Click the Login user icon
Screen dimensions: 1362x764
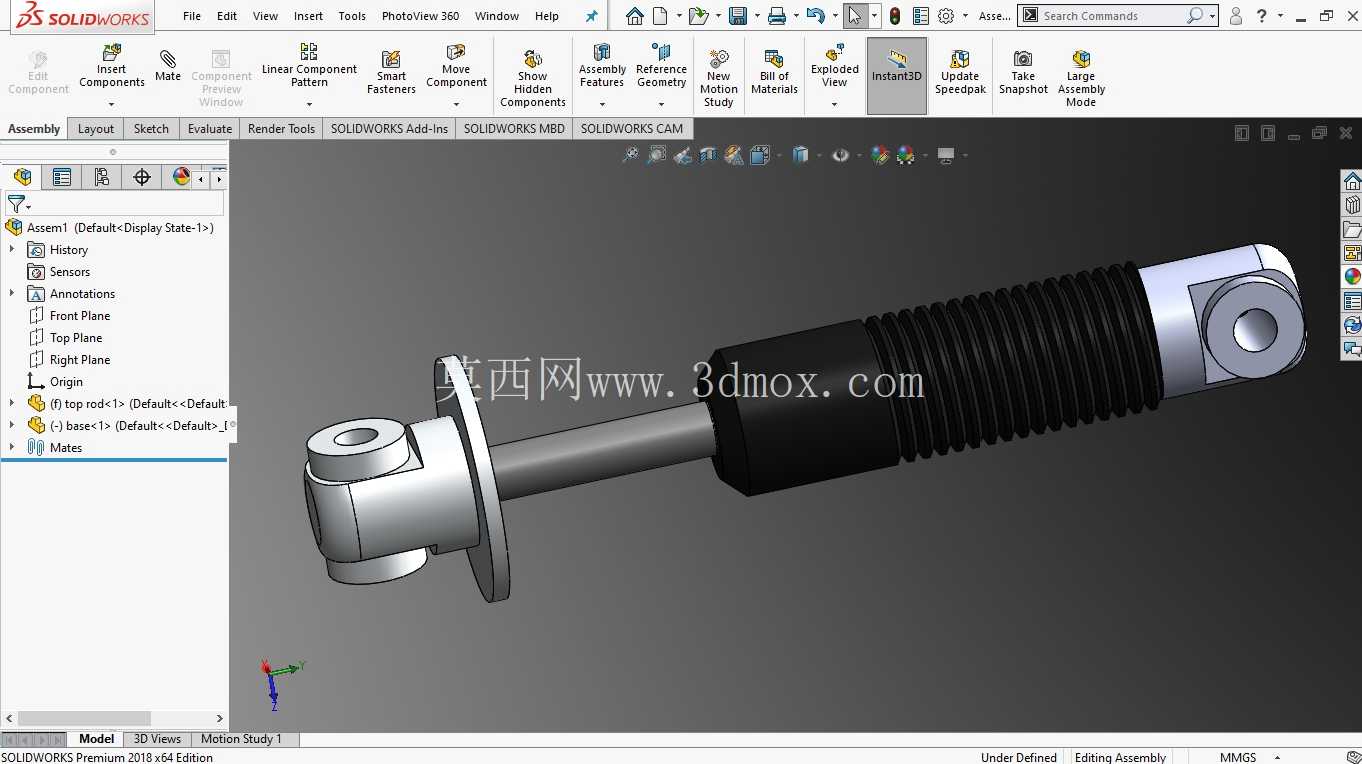coord(1236,16)
